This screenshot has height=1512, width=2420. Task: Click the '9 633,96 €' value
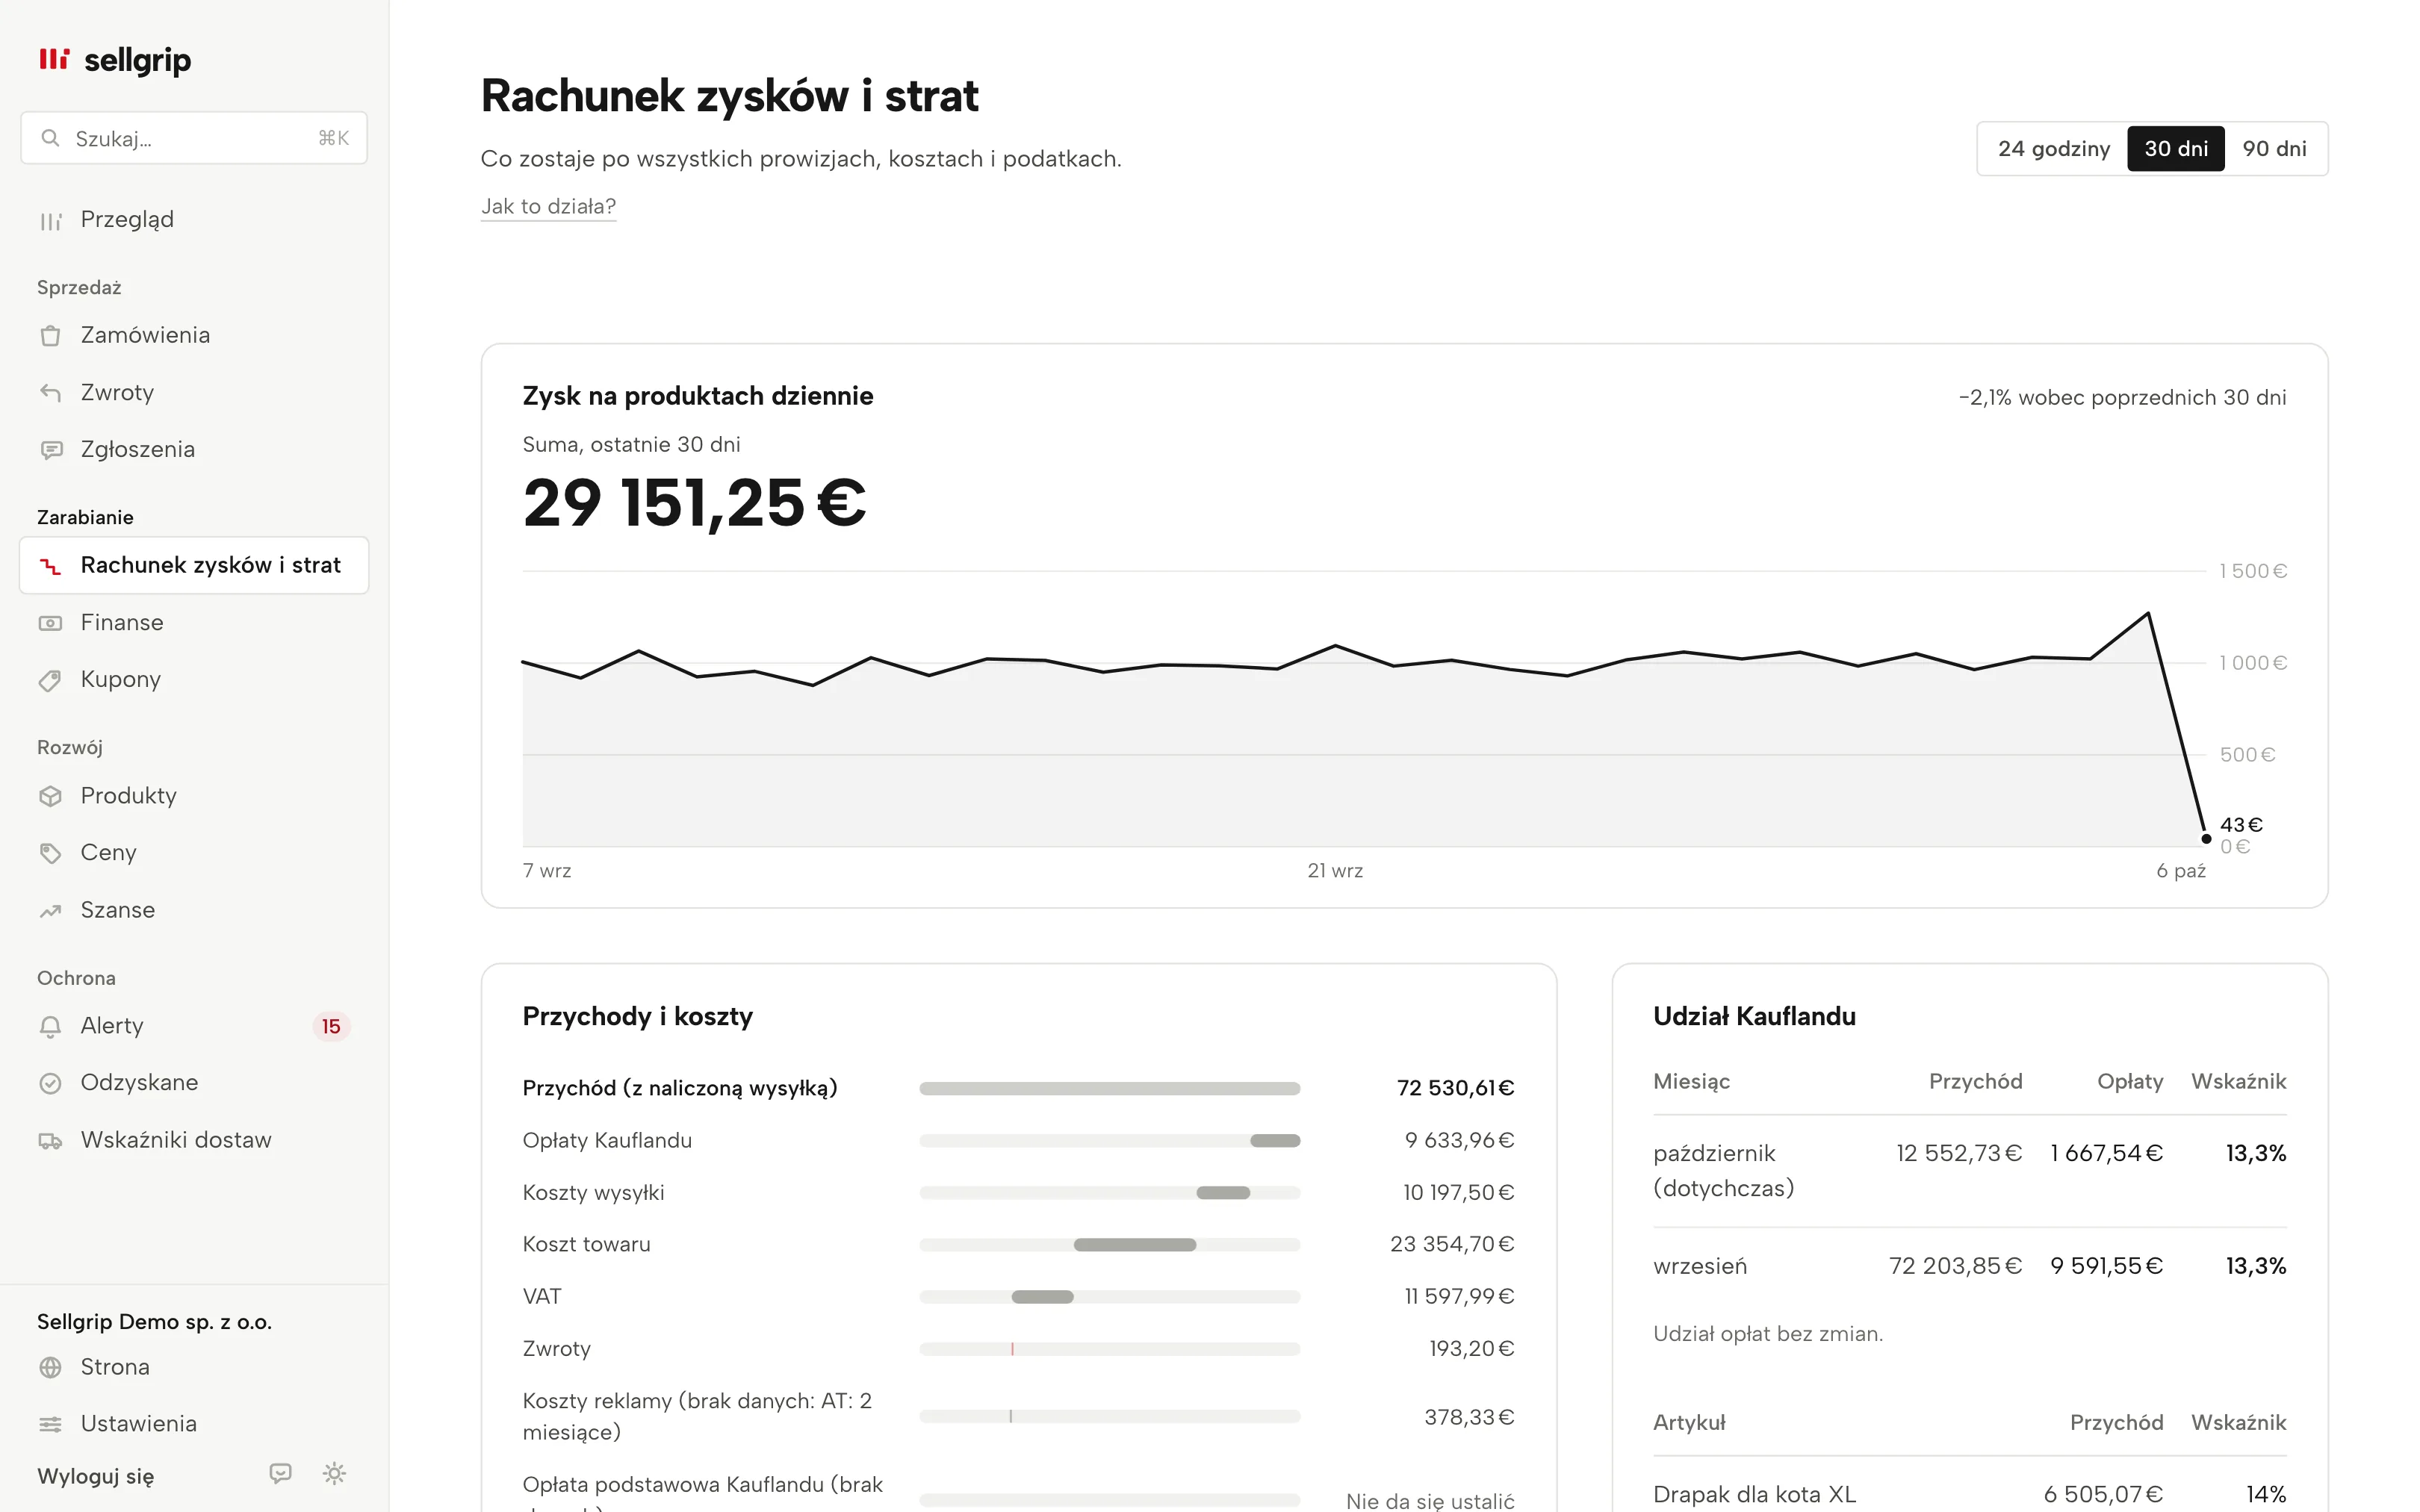1459,1140
